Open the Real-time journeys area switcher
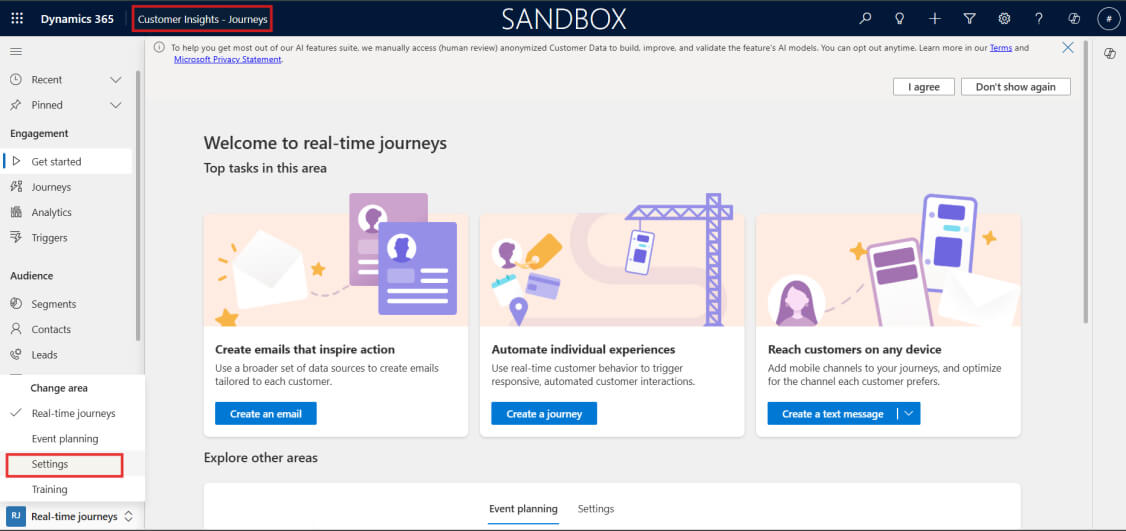The image size is (1126, 531). pos(70,516)
